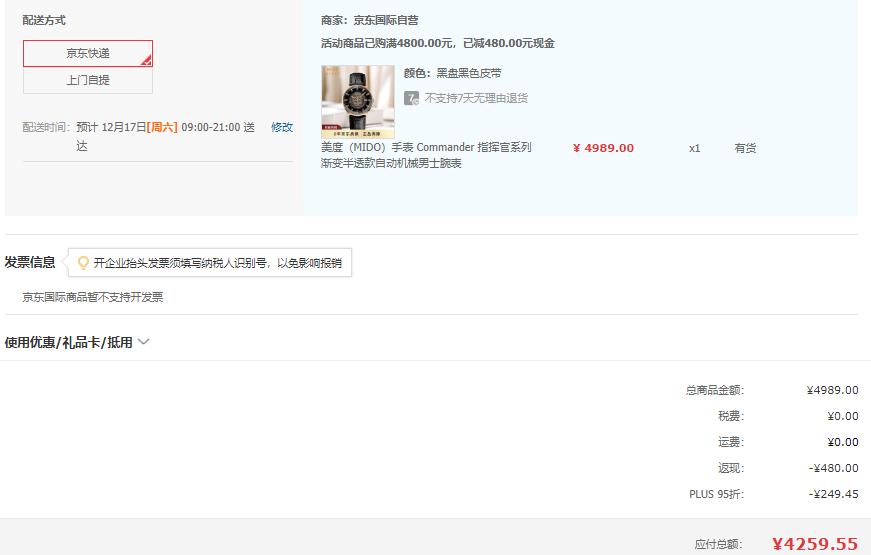
Task: Click 税费 value ¥0.00
Action: (843, 416)
